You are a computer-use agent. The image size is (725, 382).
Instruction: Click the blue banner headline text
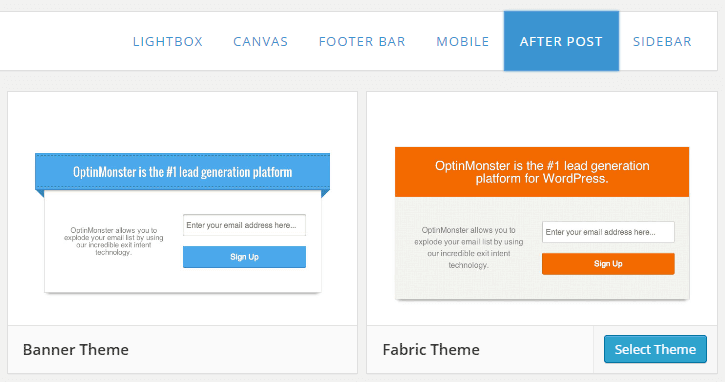[183, 172]
